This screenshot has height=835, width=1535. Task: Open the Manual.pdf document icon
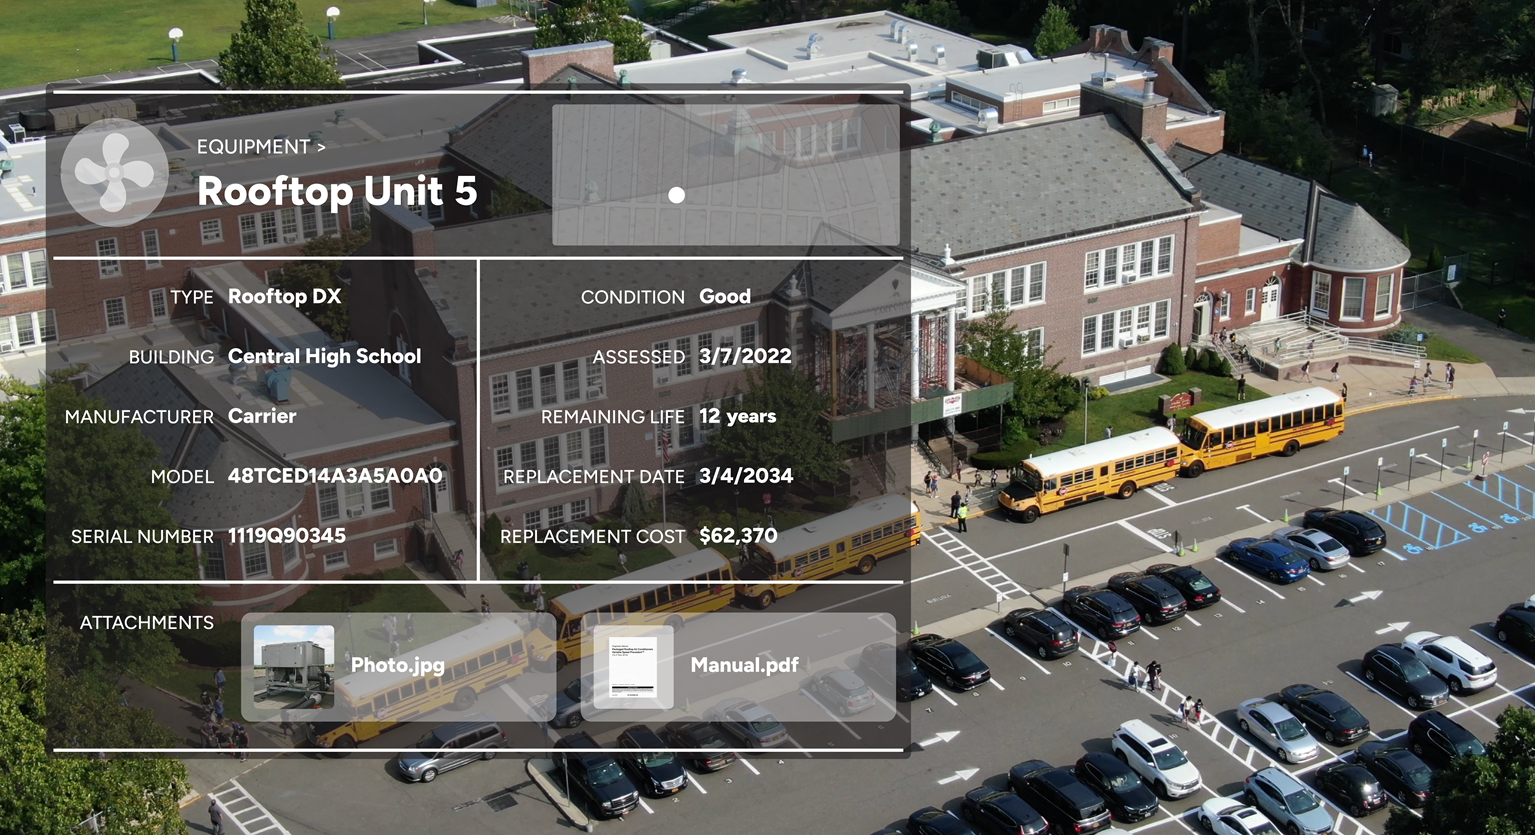pos(633,667)
